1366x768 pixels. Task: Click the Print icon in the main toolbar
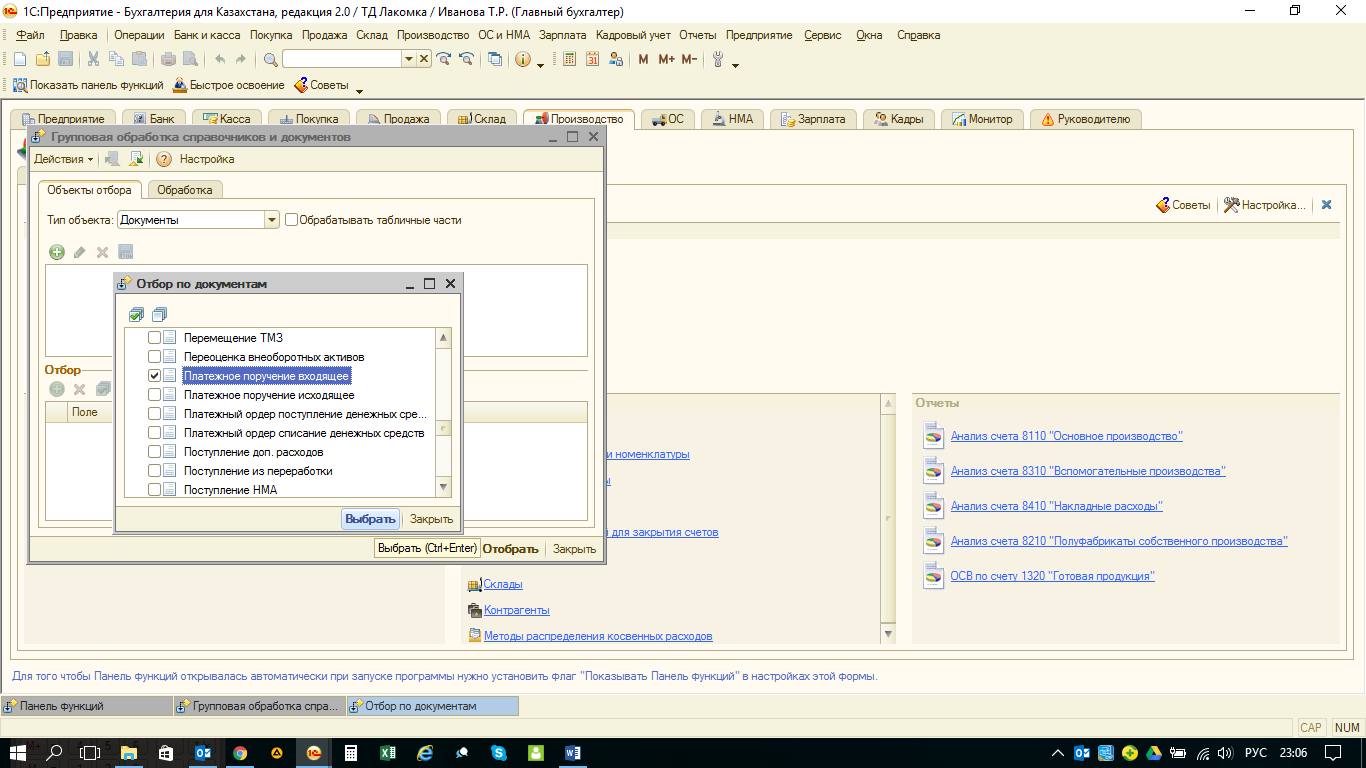[x=167, y=59]
